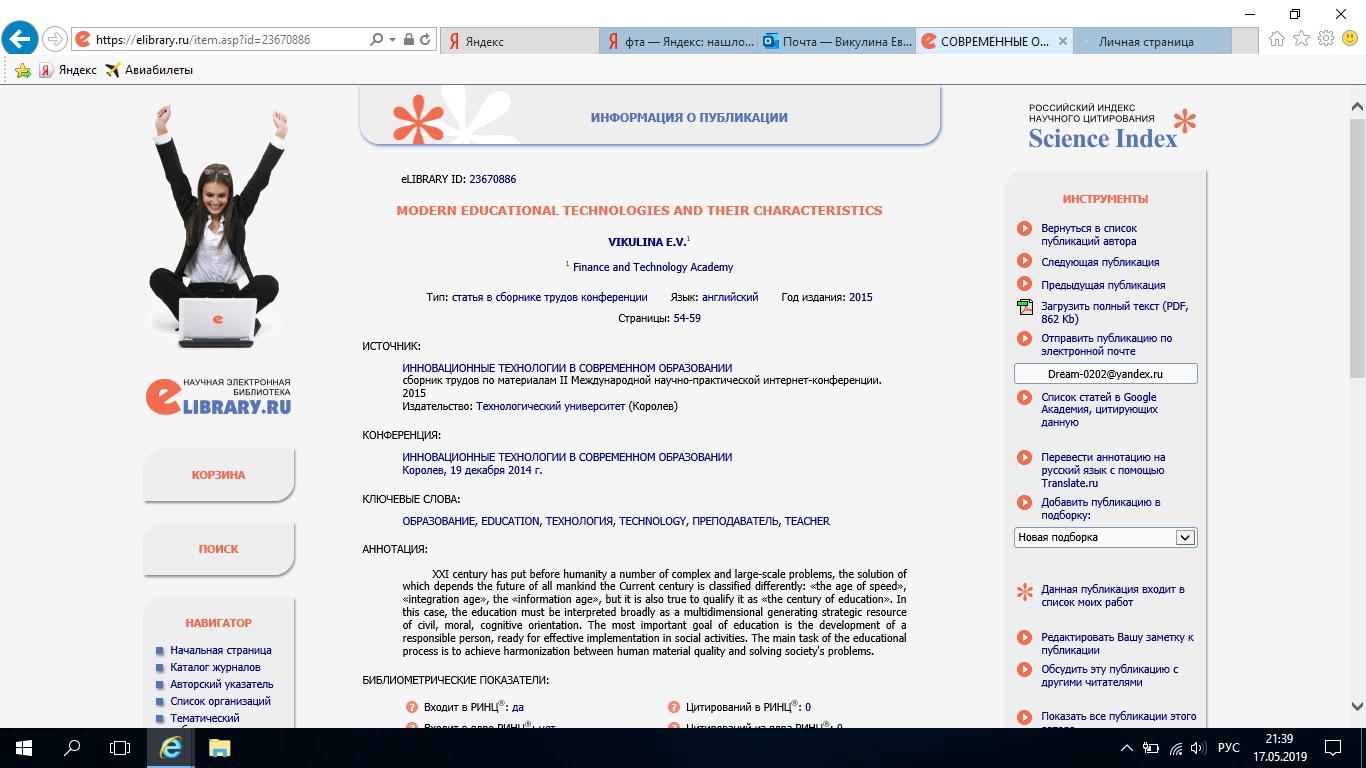The width and height of the screenshot is (1366, 768).
Task: Click the РУС language indicator
Action: (1229, 747)
